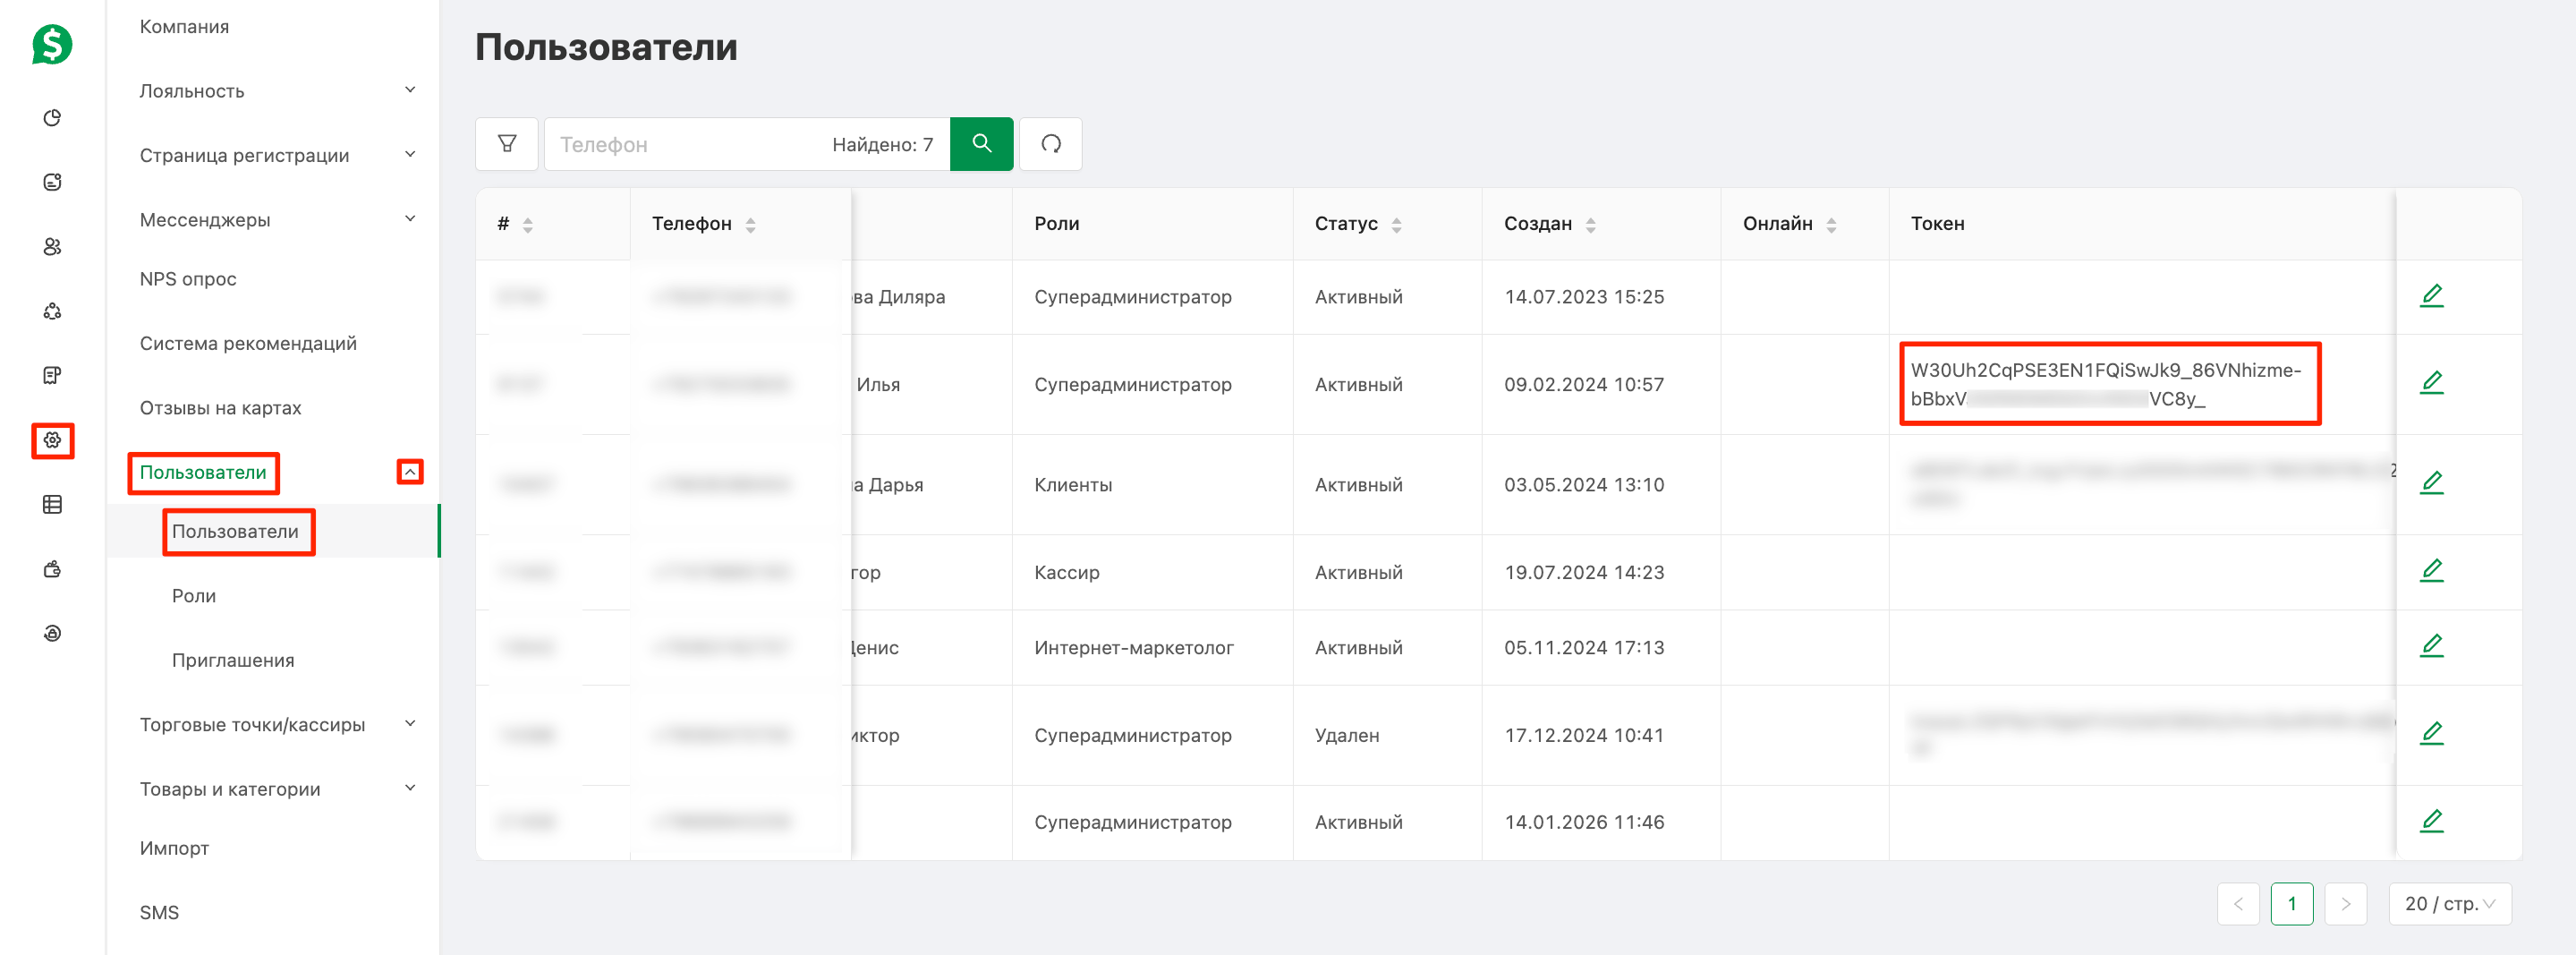Open the pie chart analytics sidebar icon

pyautogui.click(x=53, y=118)
